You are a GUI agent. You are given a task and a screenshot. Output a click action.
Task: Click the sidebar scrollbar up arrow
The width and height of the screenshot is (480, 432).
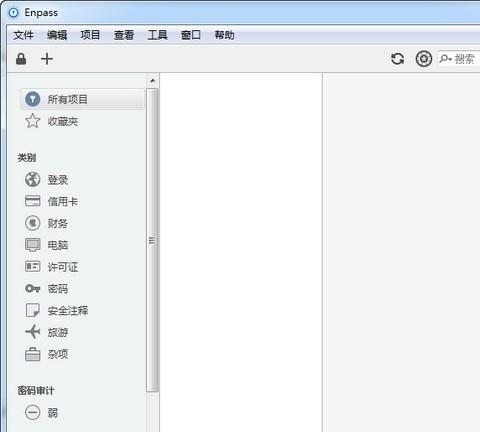point(152,81)
